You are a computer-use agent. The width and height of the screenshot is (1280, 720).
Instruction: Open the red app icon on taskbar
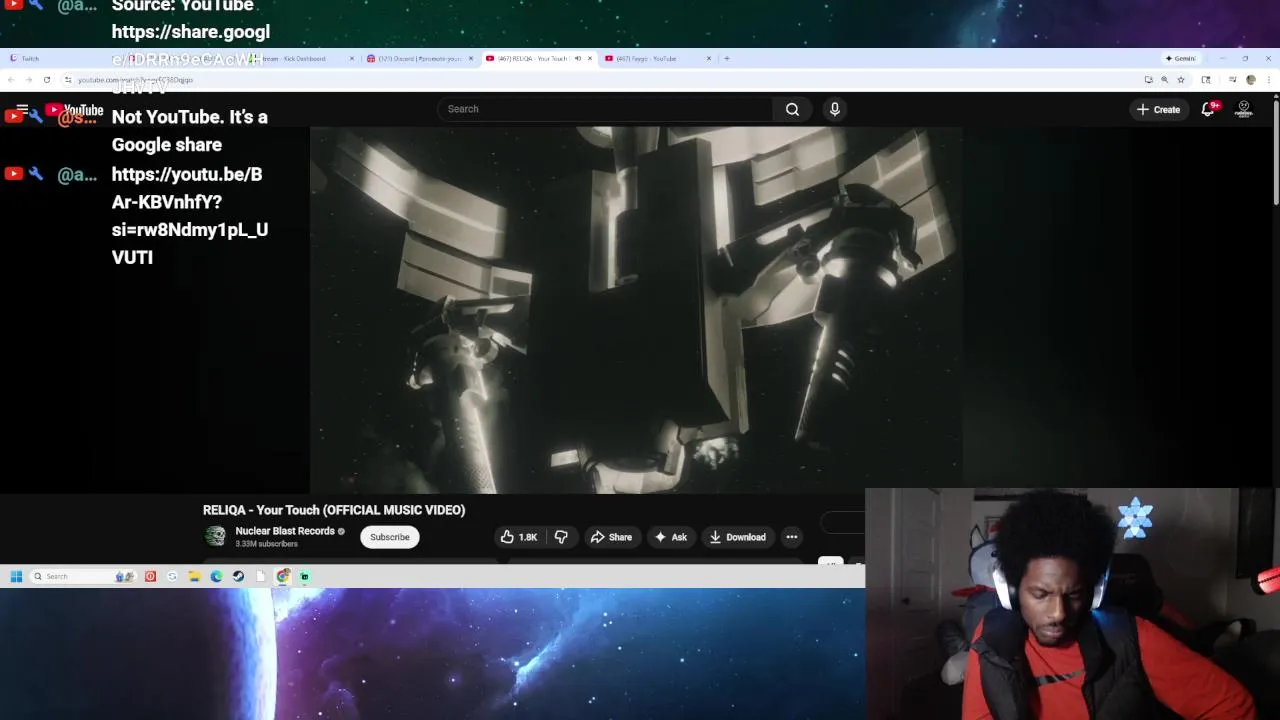point(150,576)
